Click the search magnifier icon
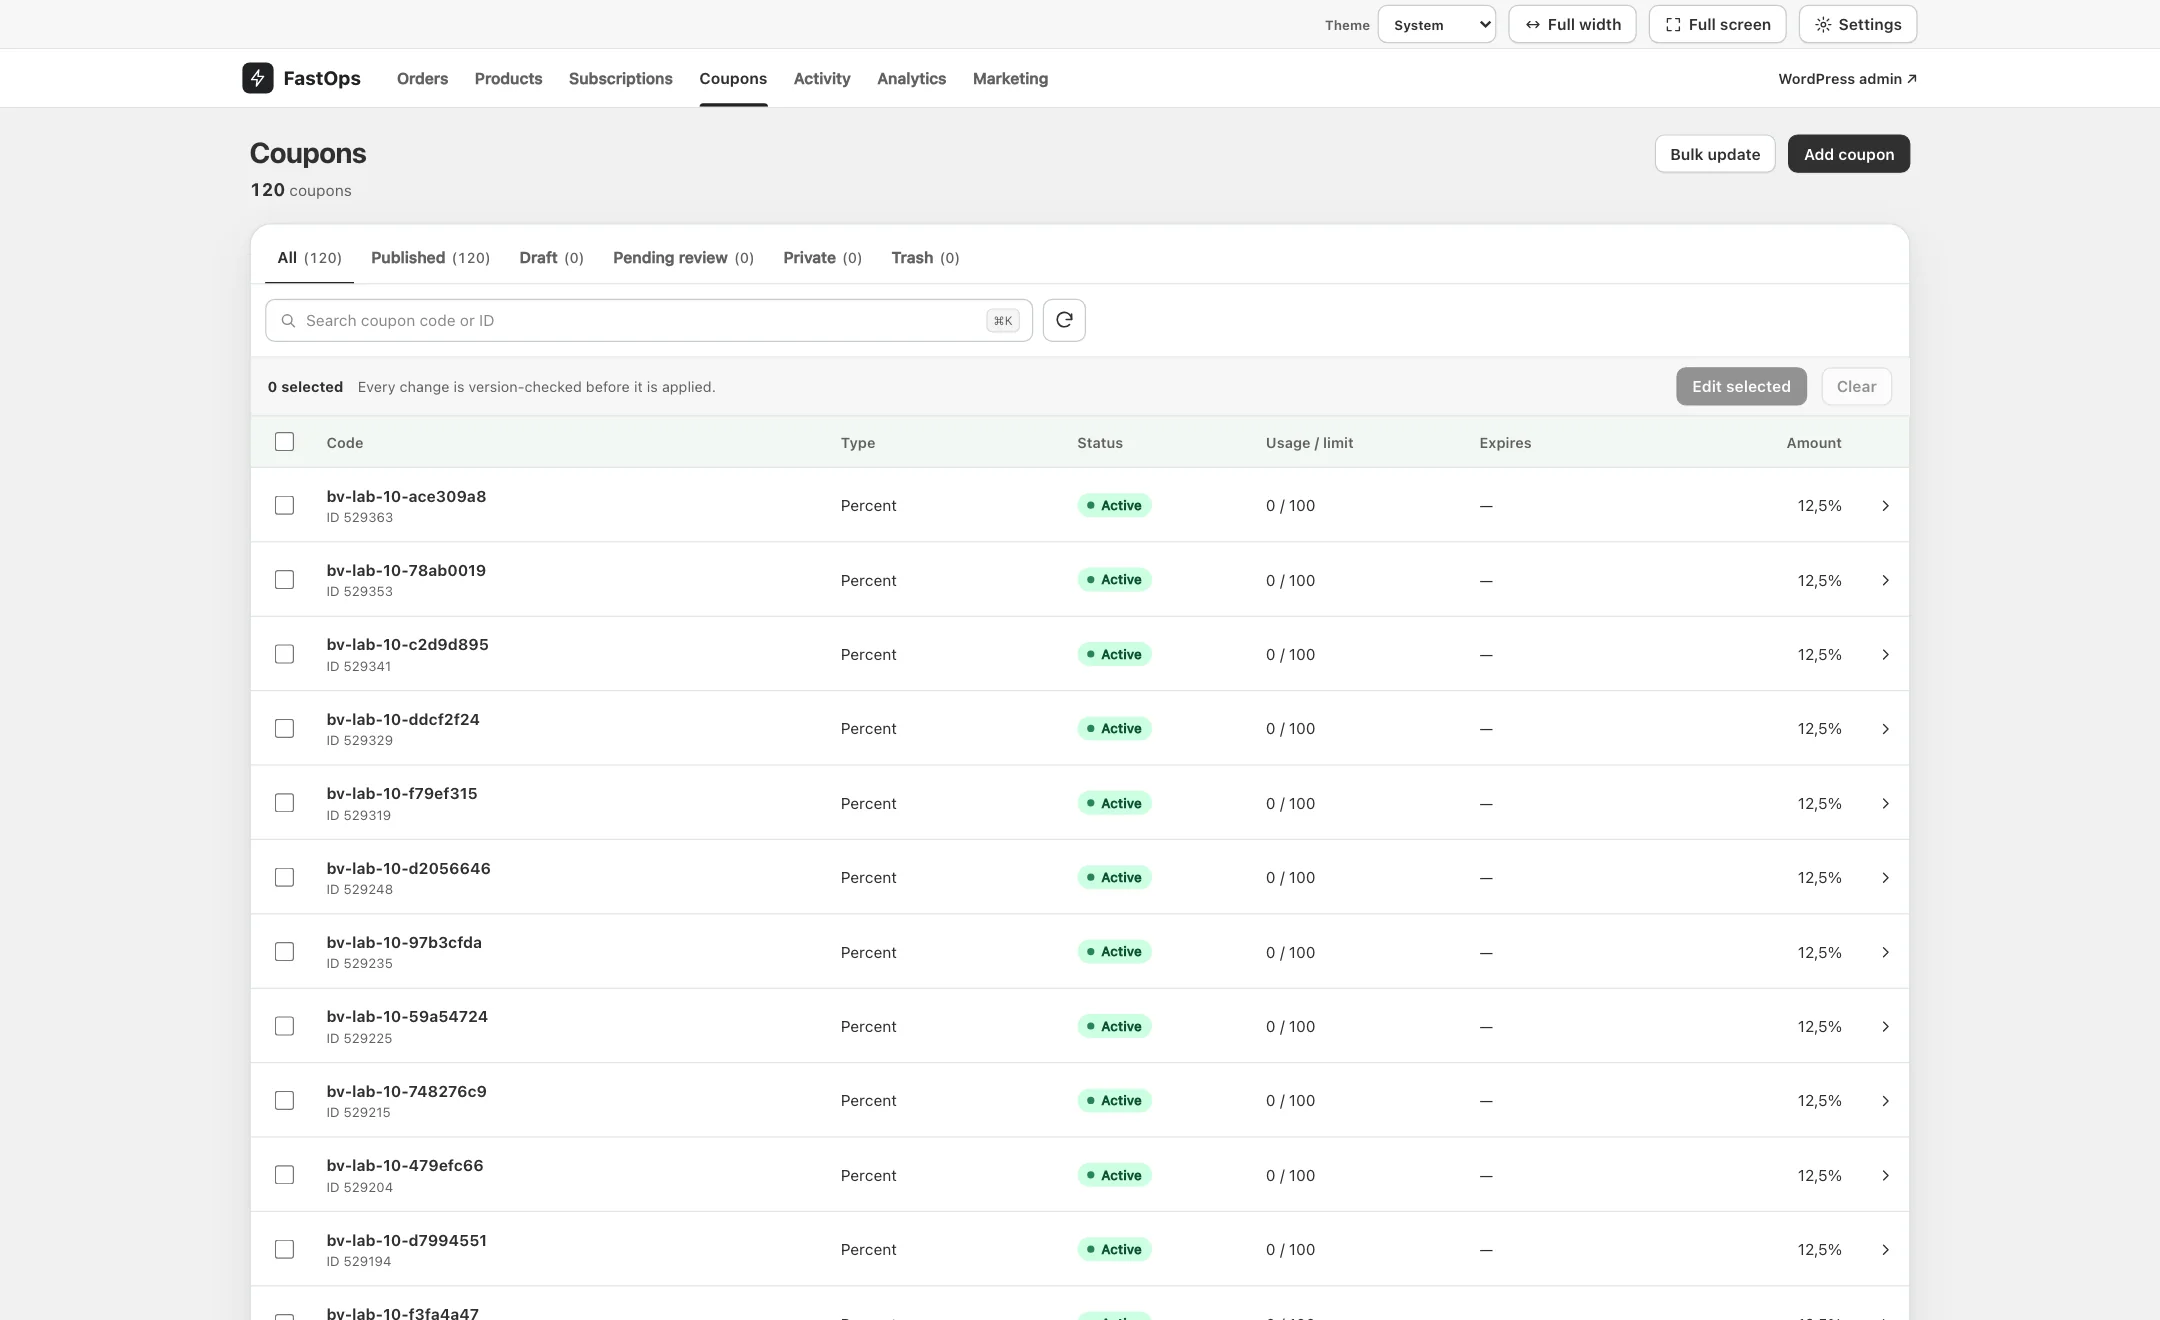 288,321
